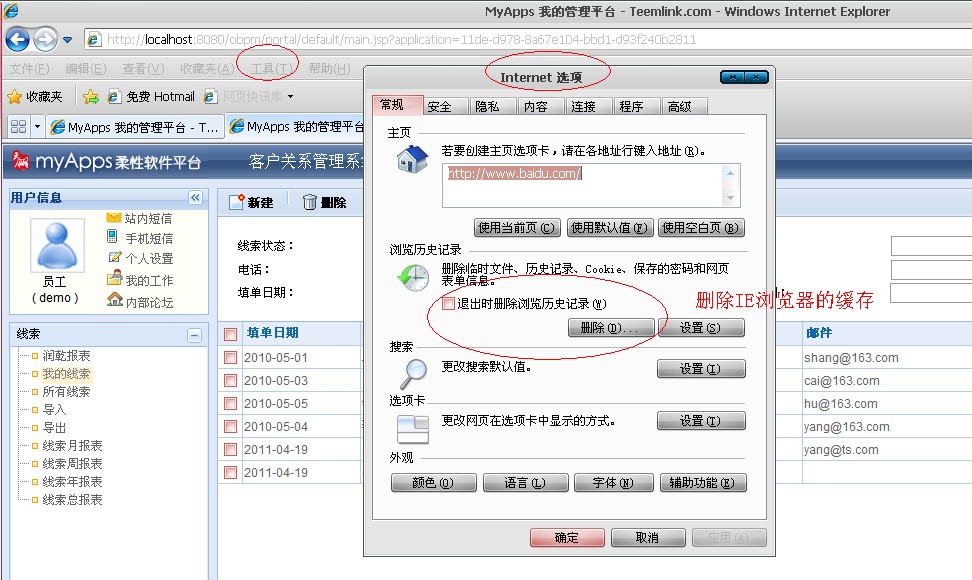Select 所有线索 tree item
This screenshot has height=580, width=972.
tap(66, 392)
